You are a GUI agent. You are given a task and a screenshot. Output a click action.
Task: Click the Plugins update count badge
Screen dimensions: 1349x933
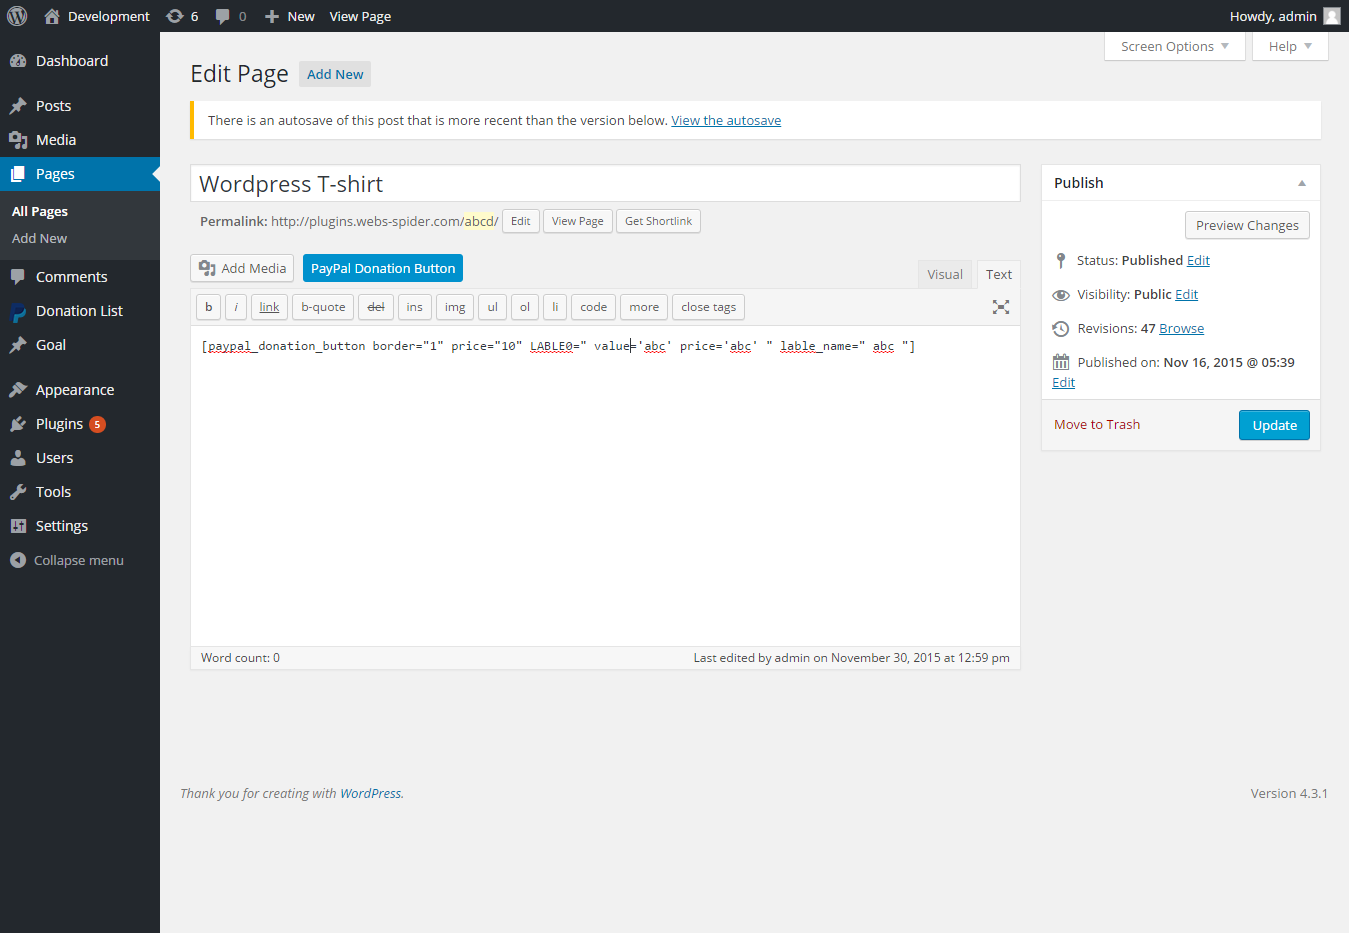click(97, 424)
